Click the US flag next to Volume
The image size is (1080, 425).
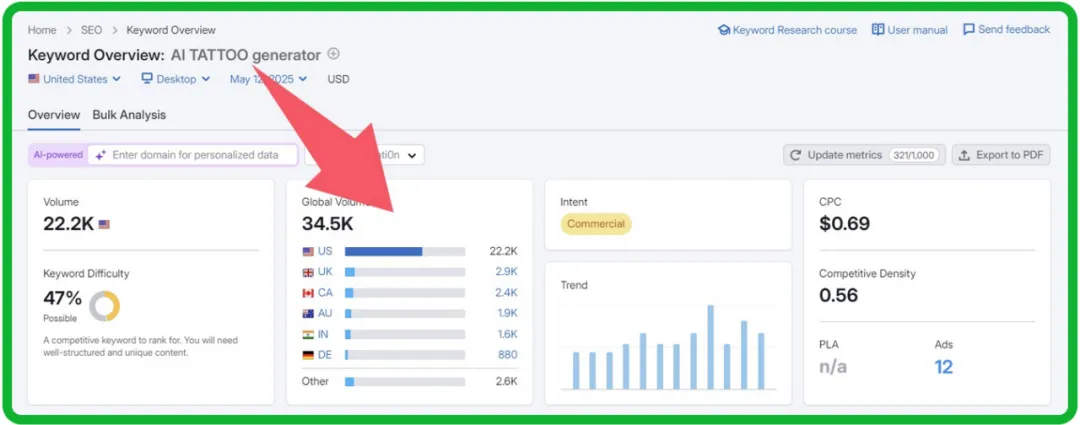tap(105, 225)
